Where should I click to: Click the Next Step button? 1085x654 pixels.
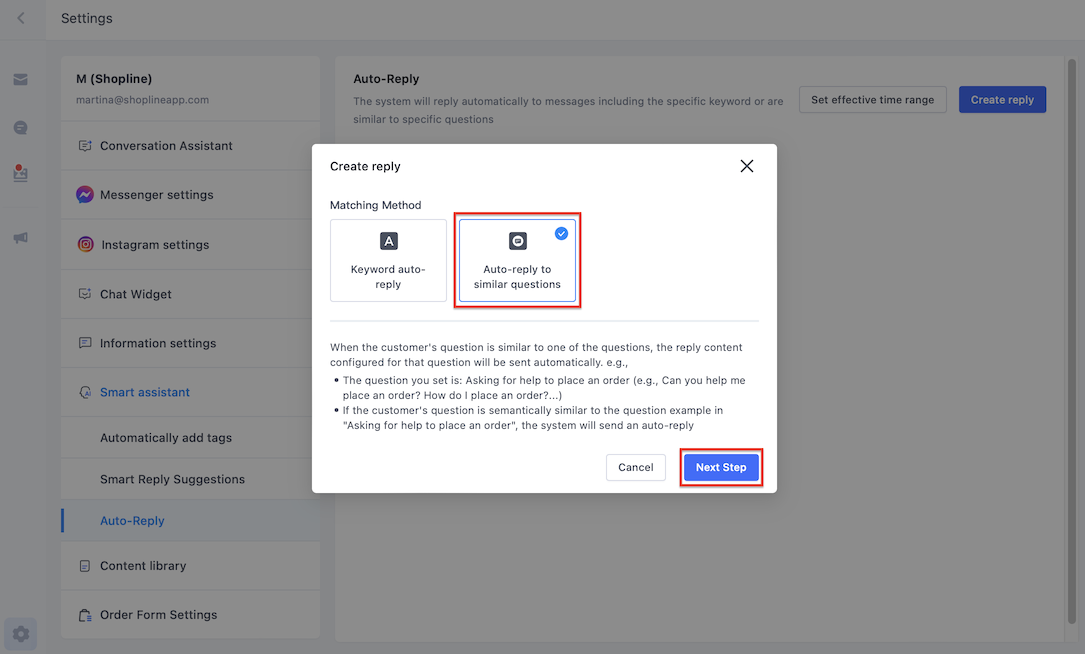[721, 468]
